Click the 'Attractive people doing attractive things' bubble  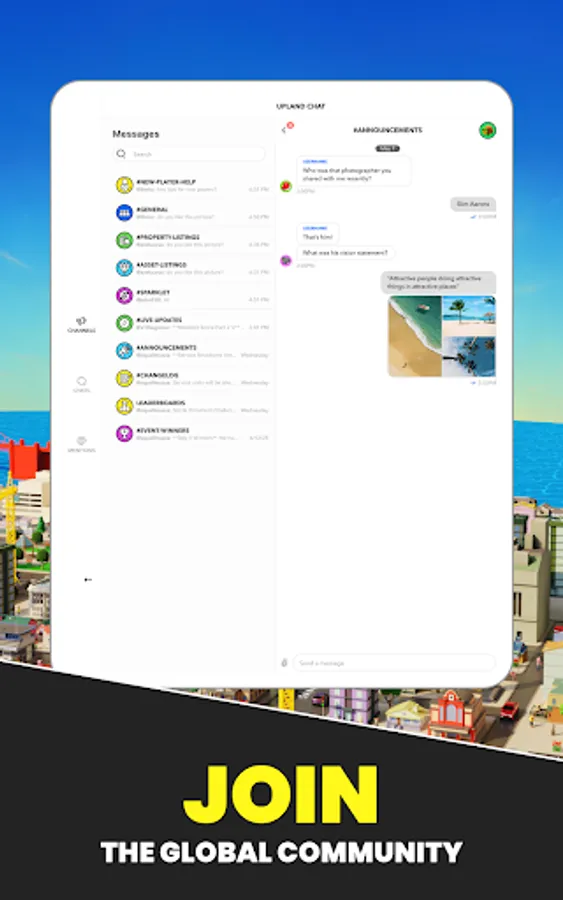click(x=438, y=282)
